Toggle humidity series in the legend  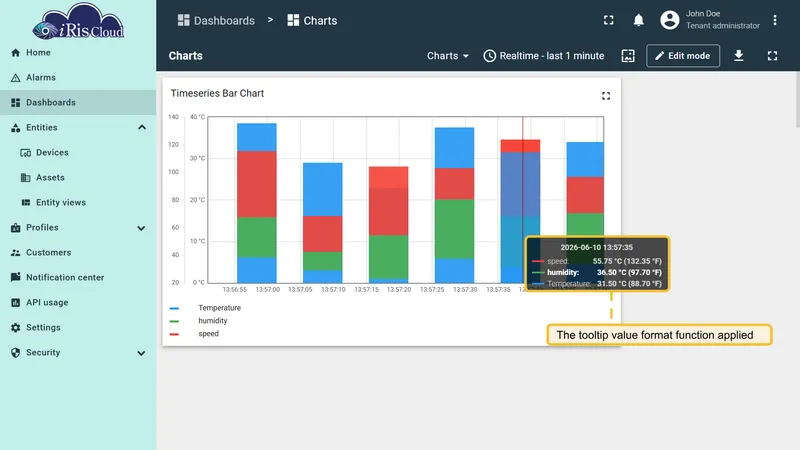click(213, 320)
